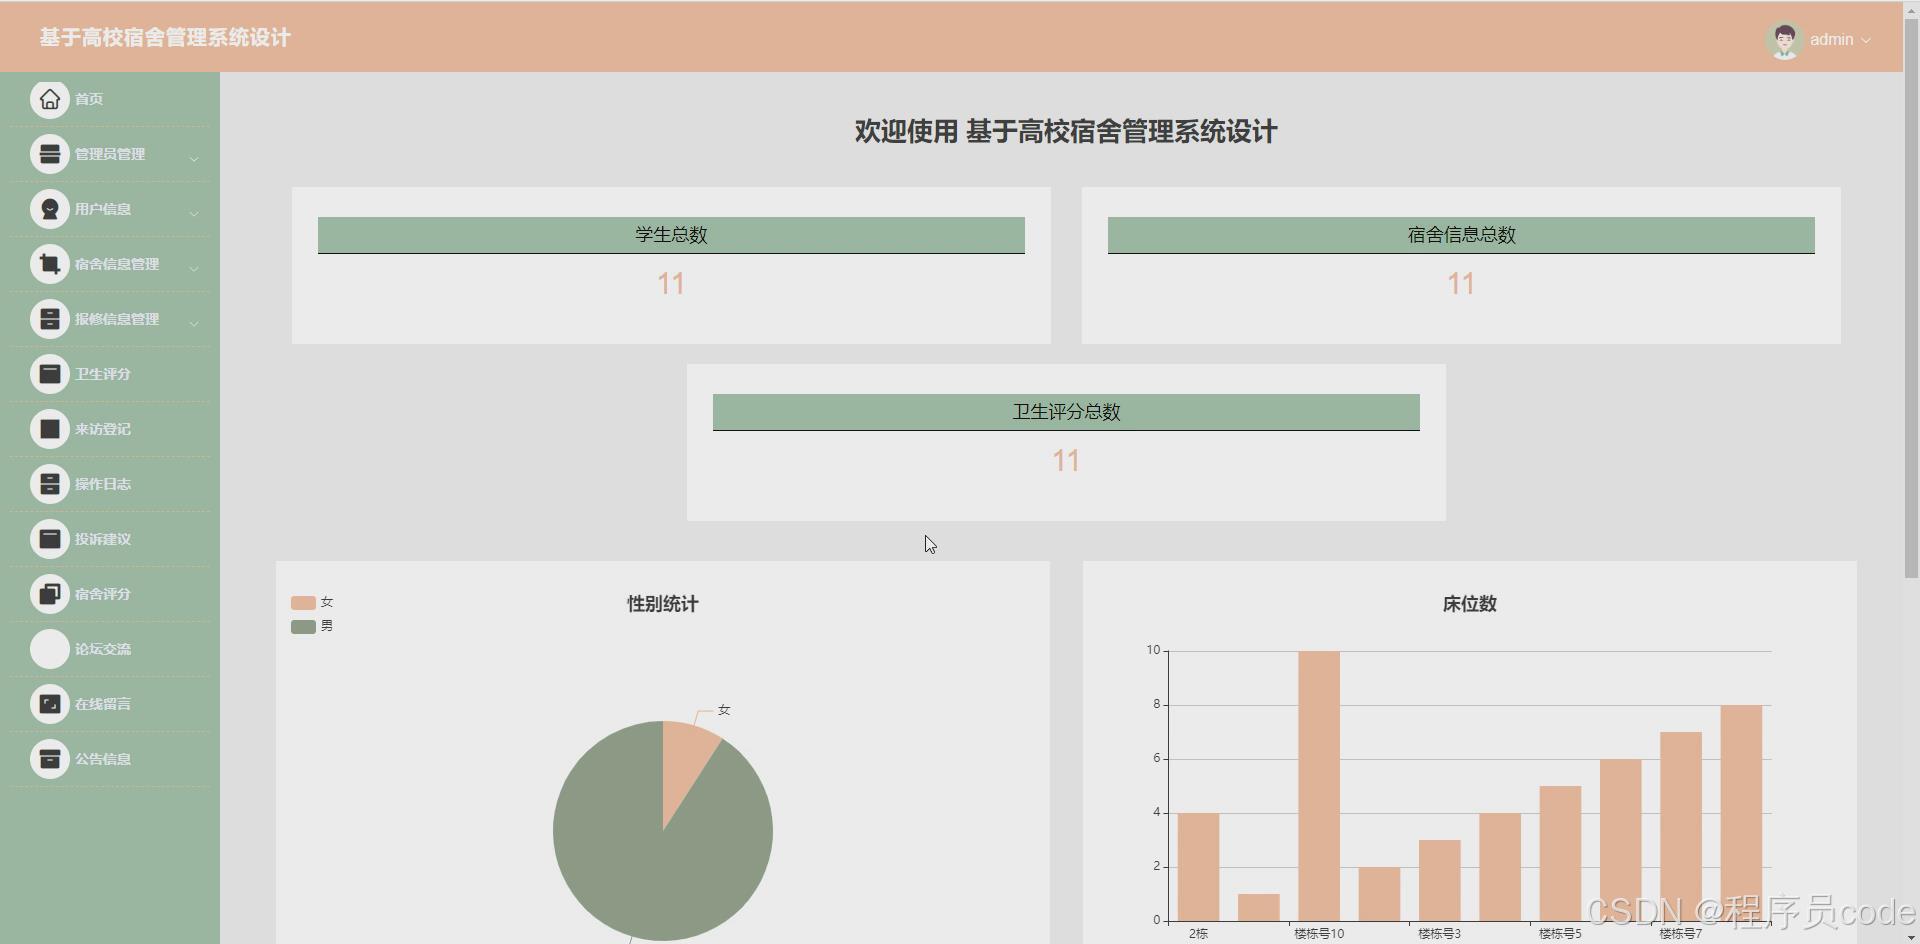This screenshot has height=944, width=1920.
Task: Click the 宿舍评分 copy icon
Action: 50,594
